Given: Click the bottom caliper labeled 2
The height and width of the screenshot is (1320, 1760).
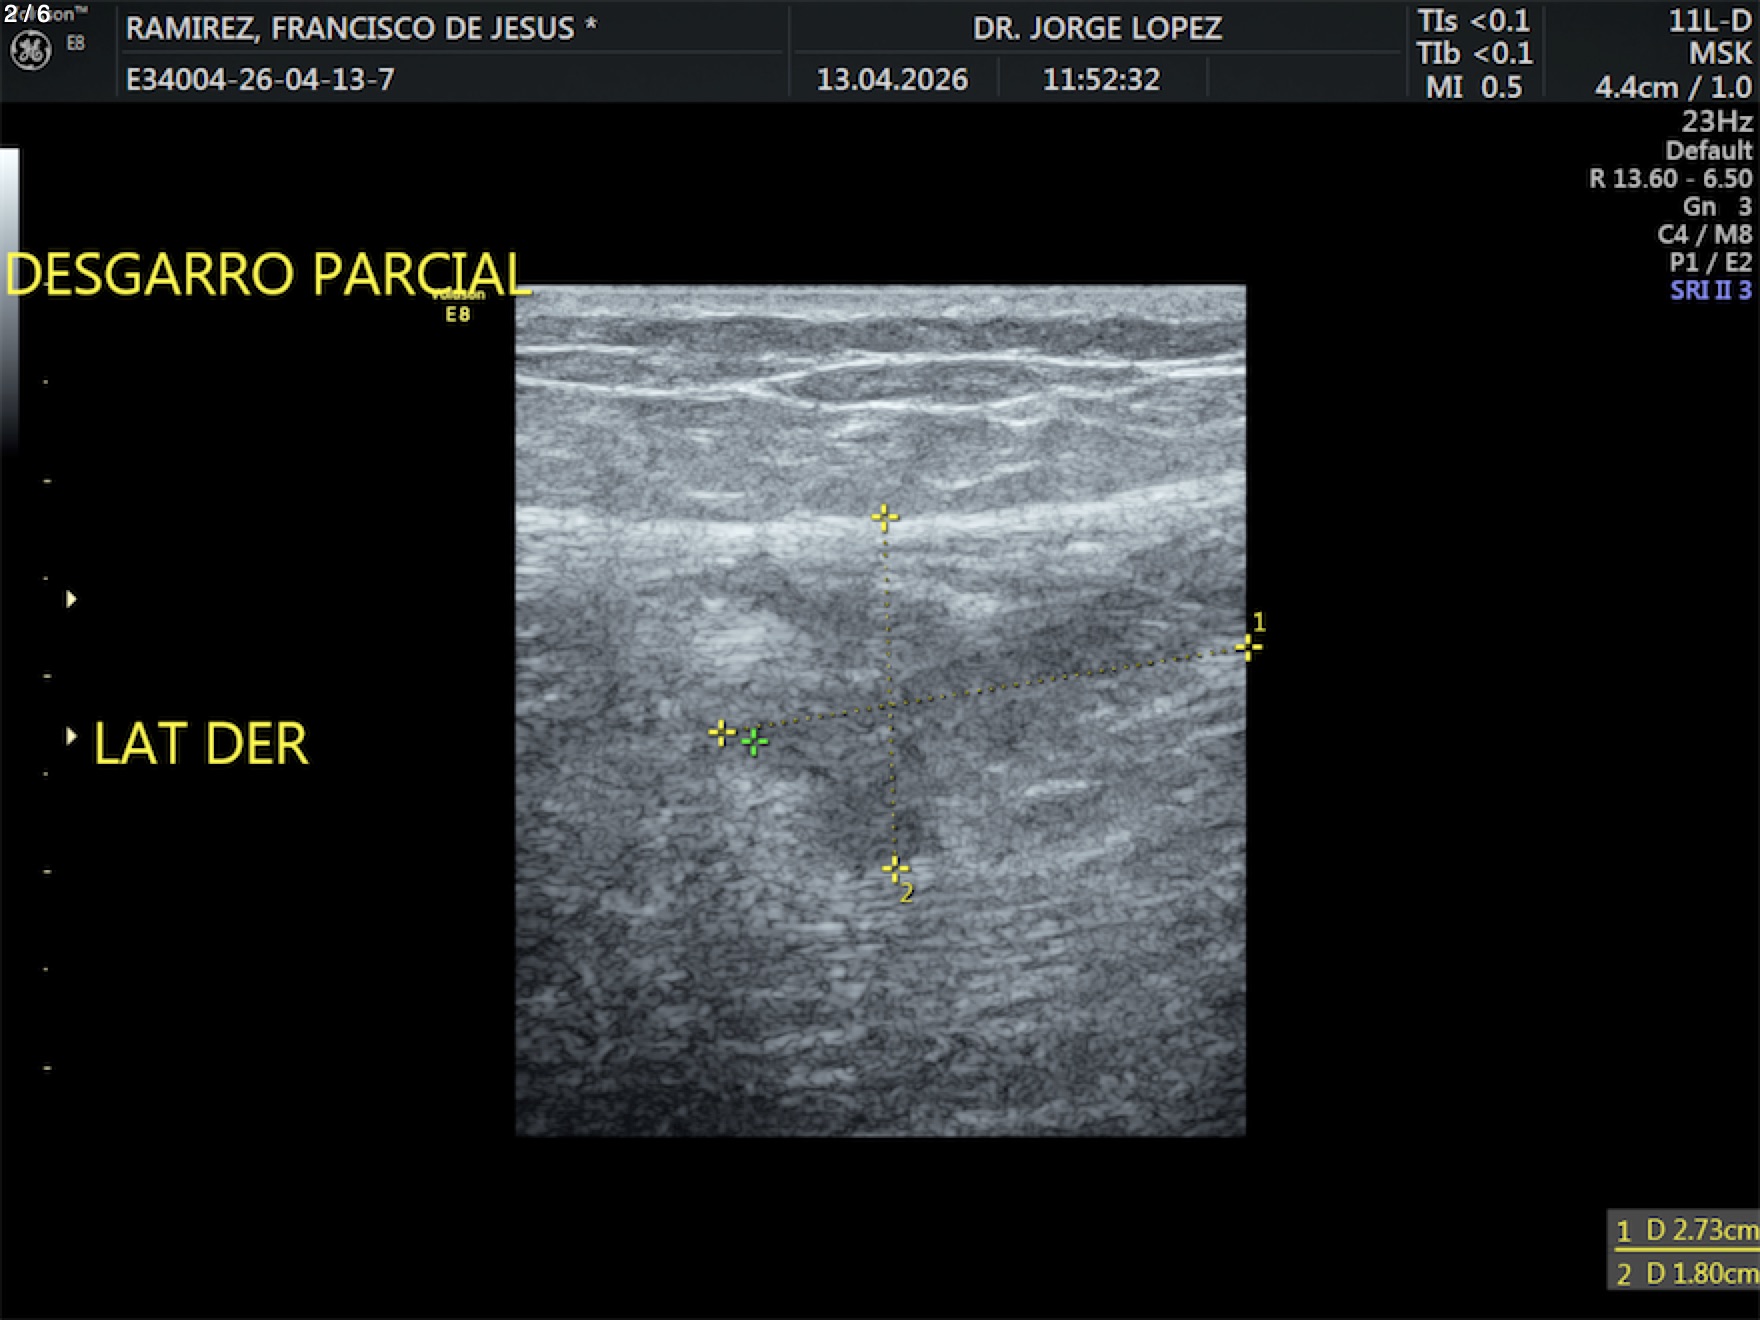Looking at the screenshot, I should pyautogui.click(x=895, y=868).
